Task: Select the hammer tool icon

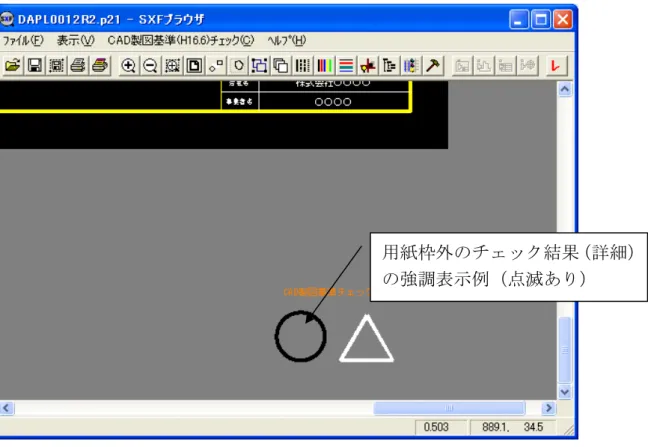Action: [x=433, y=65]
